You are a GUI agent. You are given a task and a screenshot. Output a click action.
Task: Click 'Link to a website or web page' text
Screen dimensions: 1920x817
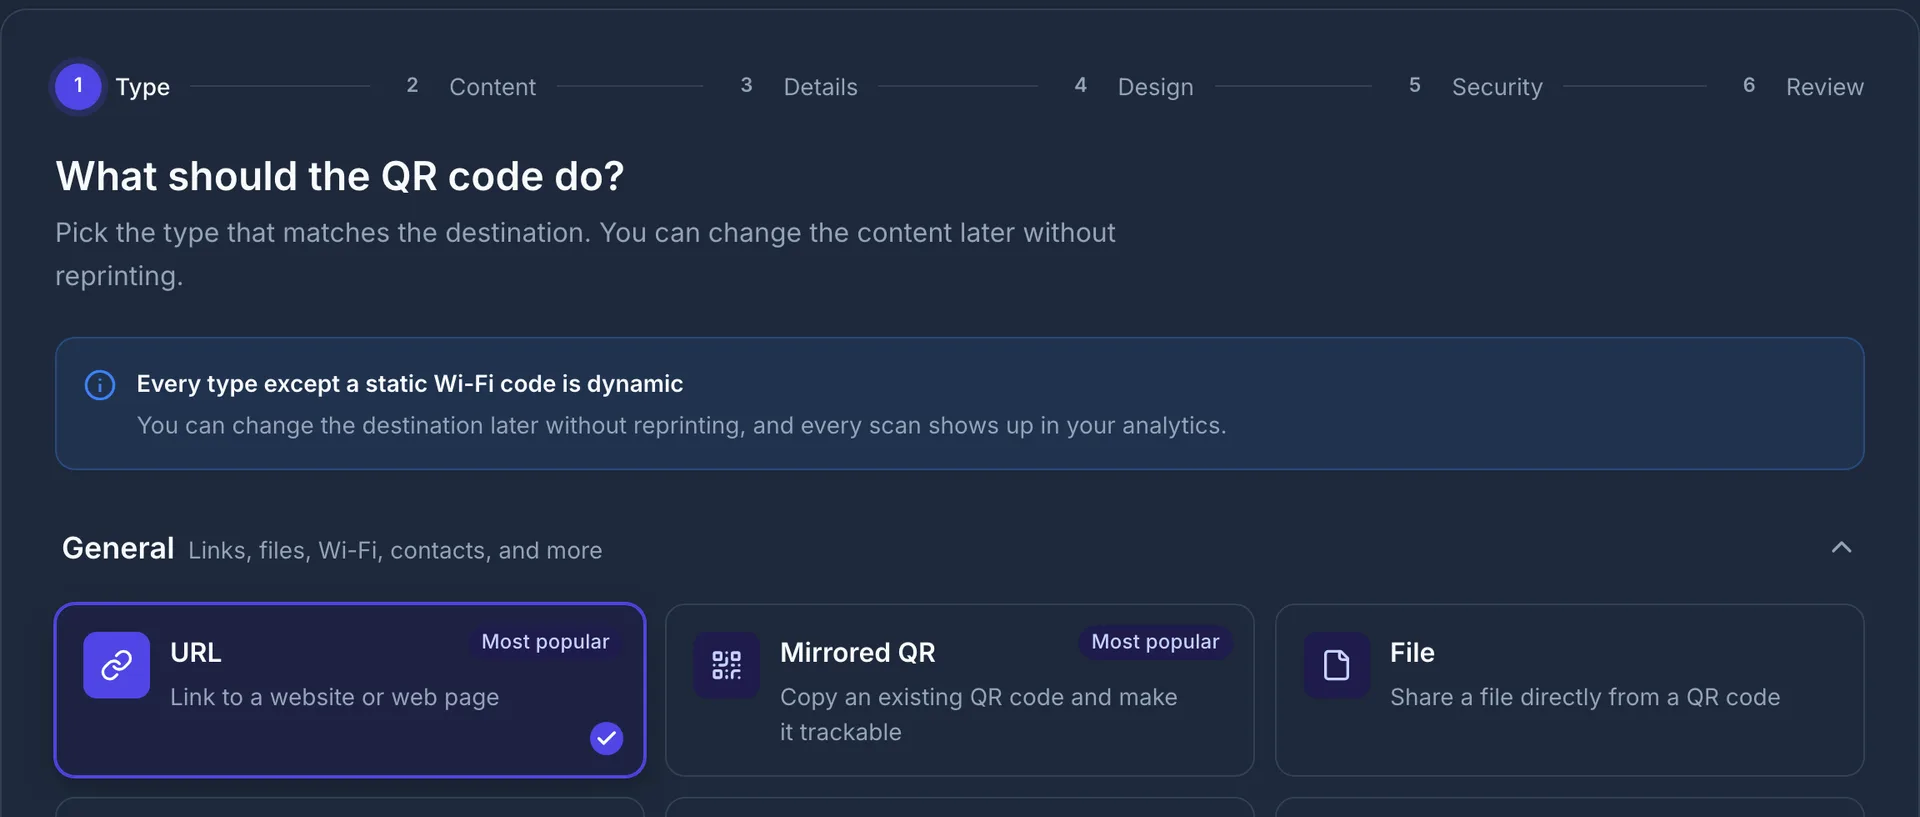tap(334, 697)
